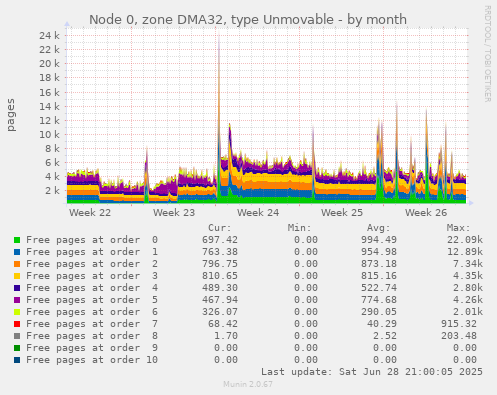This screenshot has width=497, height=395.
Task: Click the 'Avg:' column header
Action: [x=379, y=228]
